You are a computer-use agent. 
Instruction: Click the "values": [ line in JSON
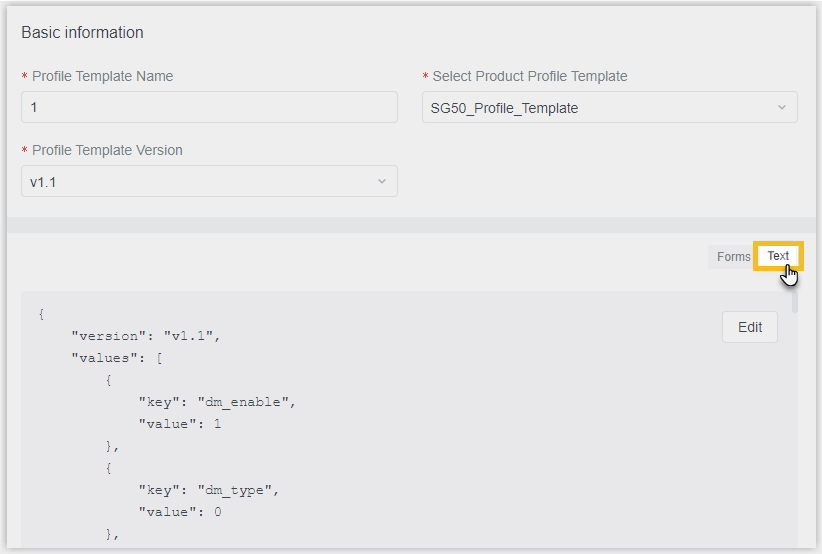(x=117, y=358)
